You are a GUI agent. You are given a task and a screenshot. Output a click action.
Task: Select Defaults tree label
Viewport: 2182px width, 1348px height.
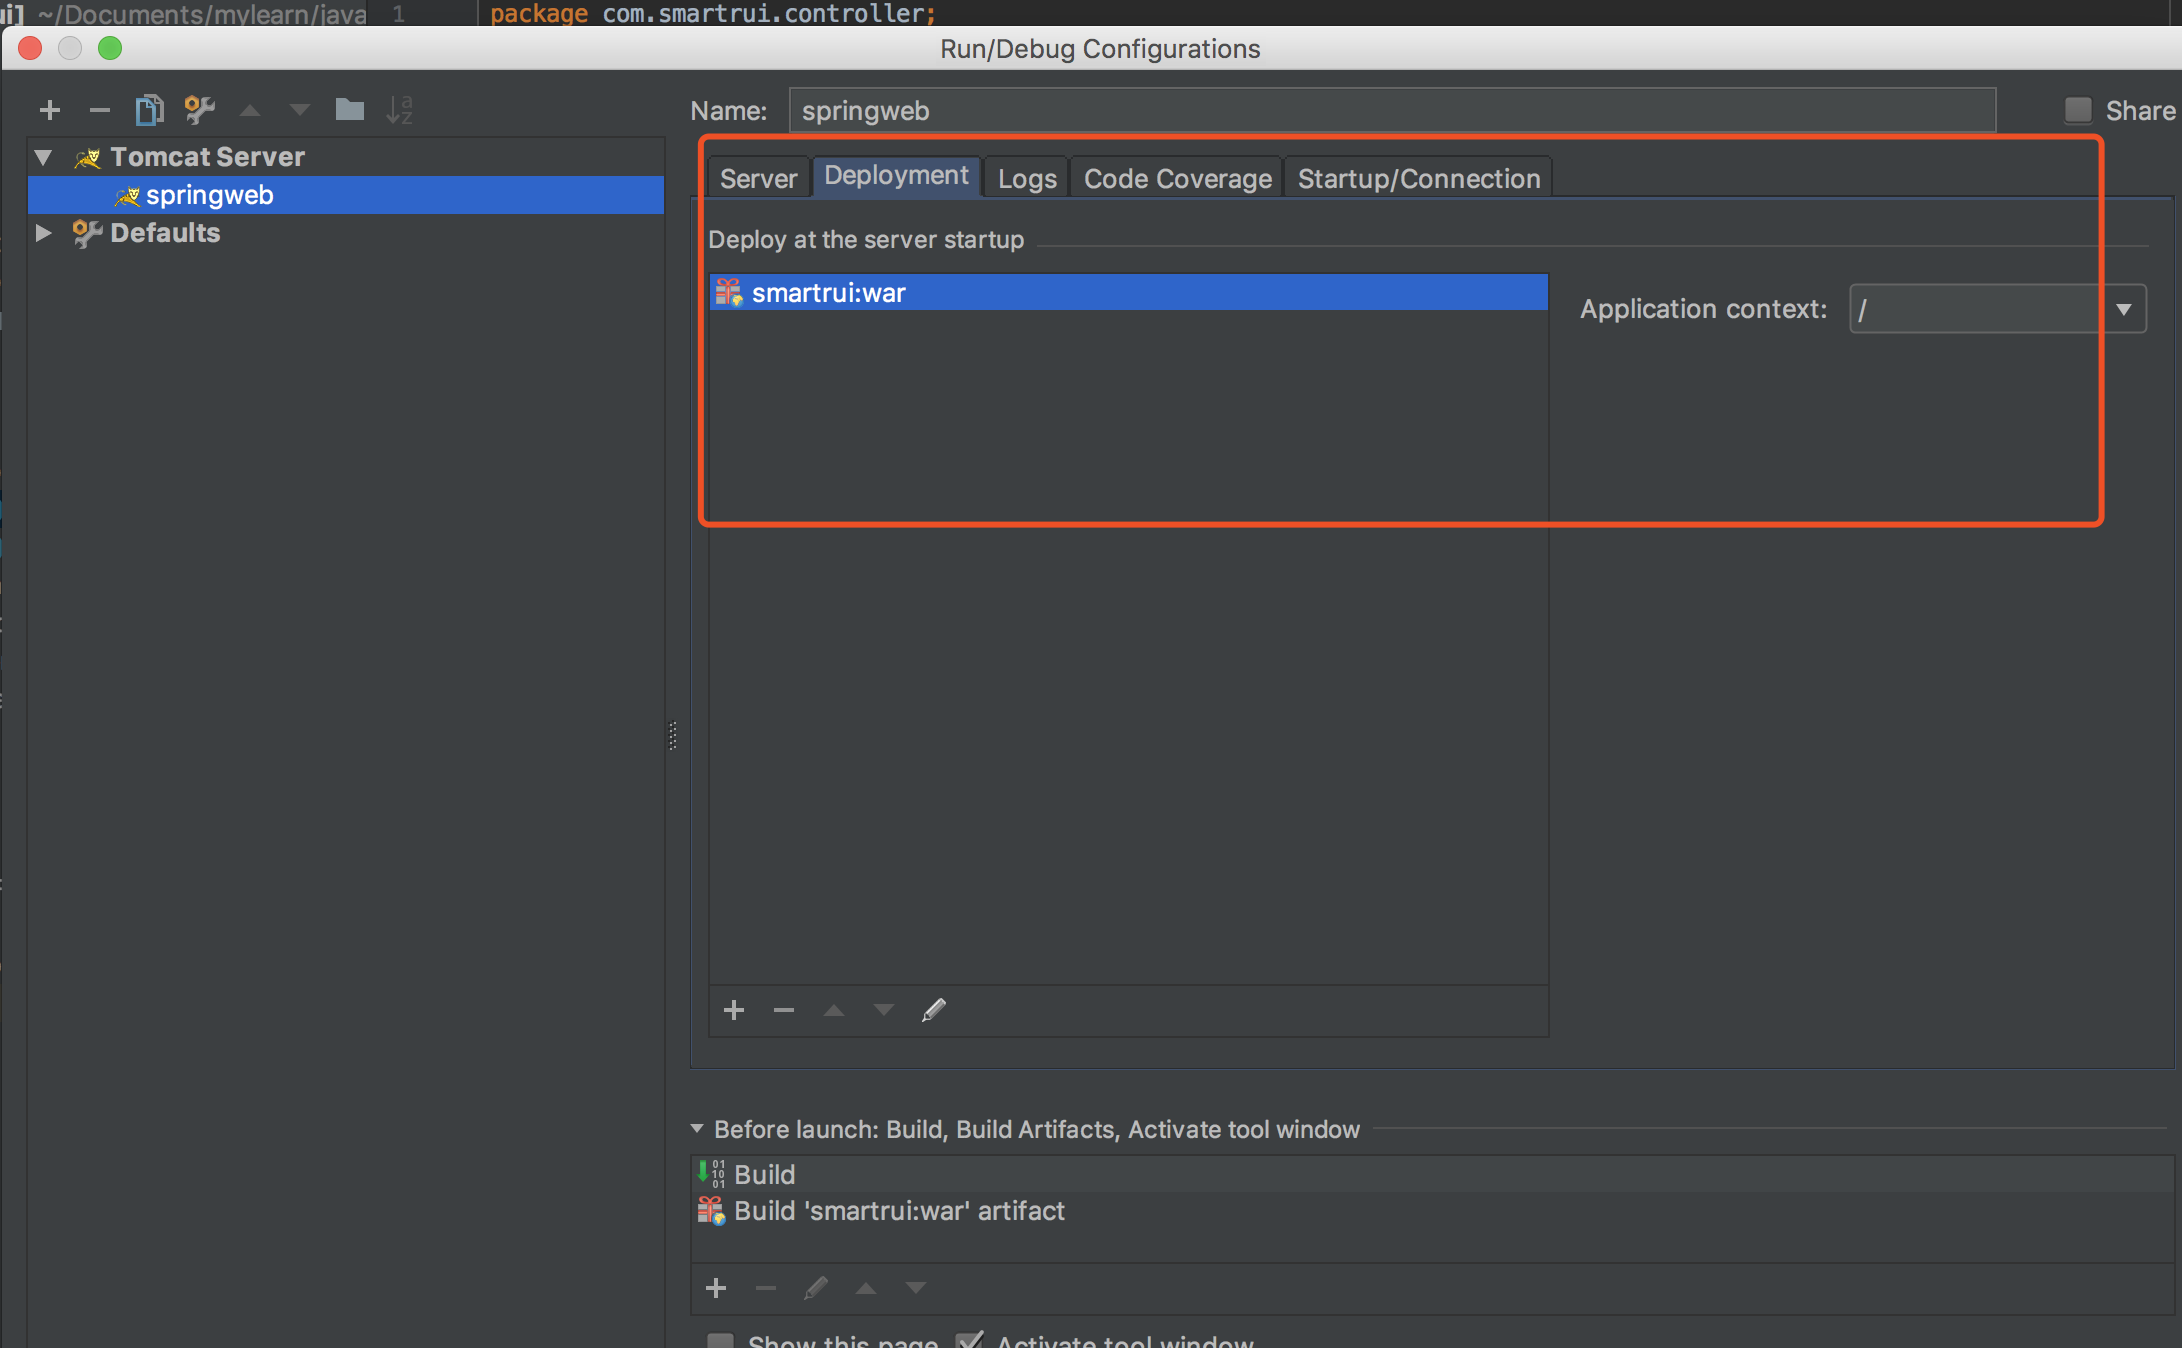click(165, 233)
